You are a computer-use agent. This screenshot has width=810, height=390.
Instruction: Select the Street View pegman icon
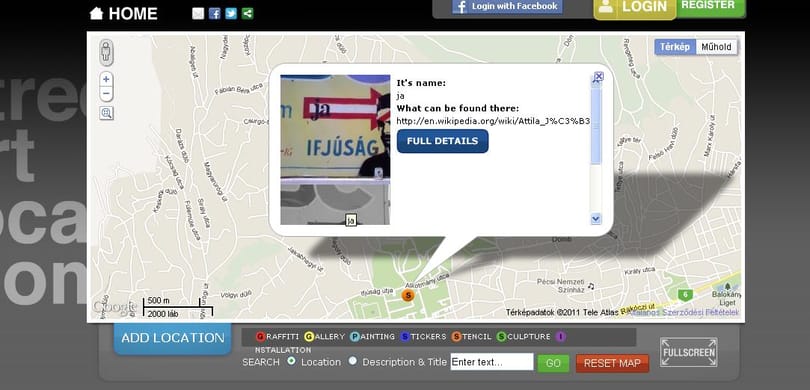click(x=106, y=52)
